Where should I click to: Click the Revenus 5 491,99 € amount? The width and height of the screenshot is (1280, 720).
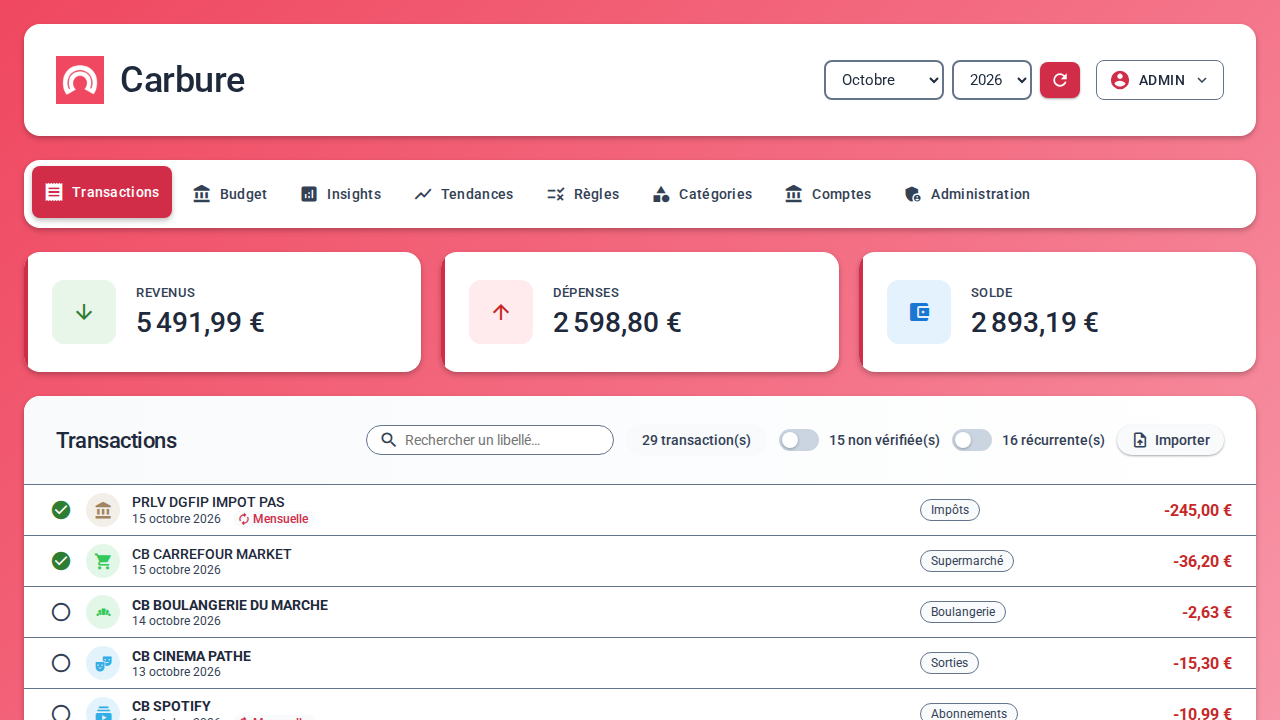click(200, 323)
